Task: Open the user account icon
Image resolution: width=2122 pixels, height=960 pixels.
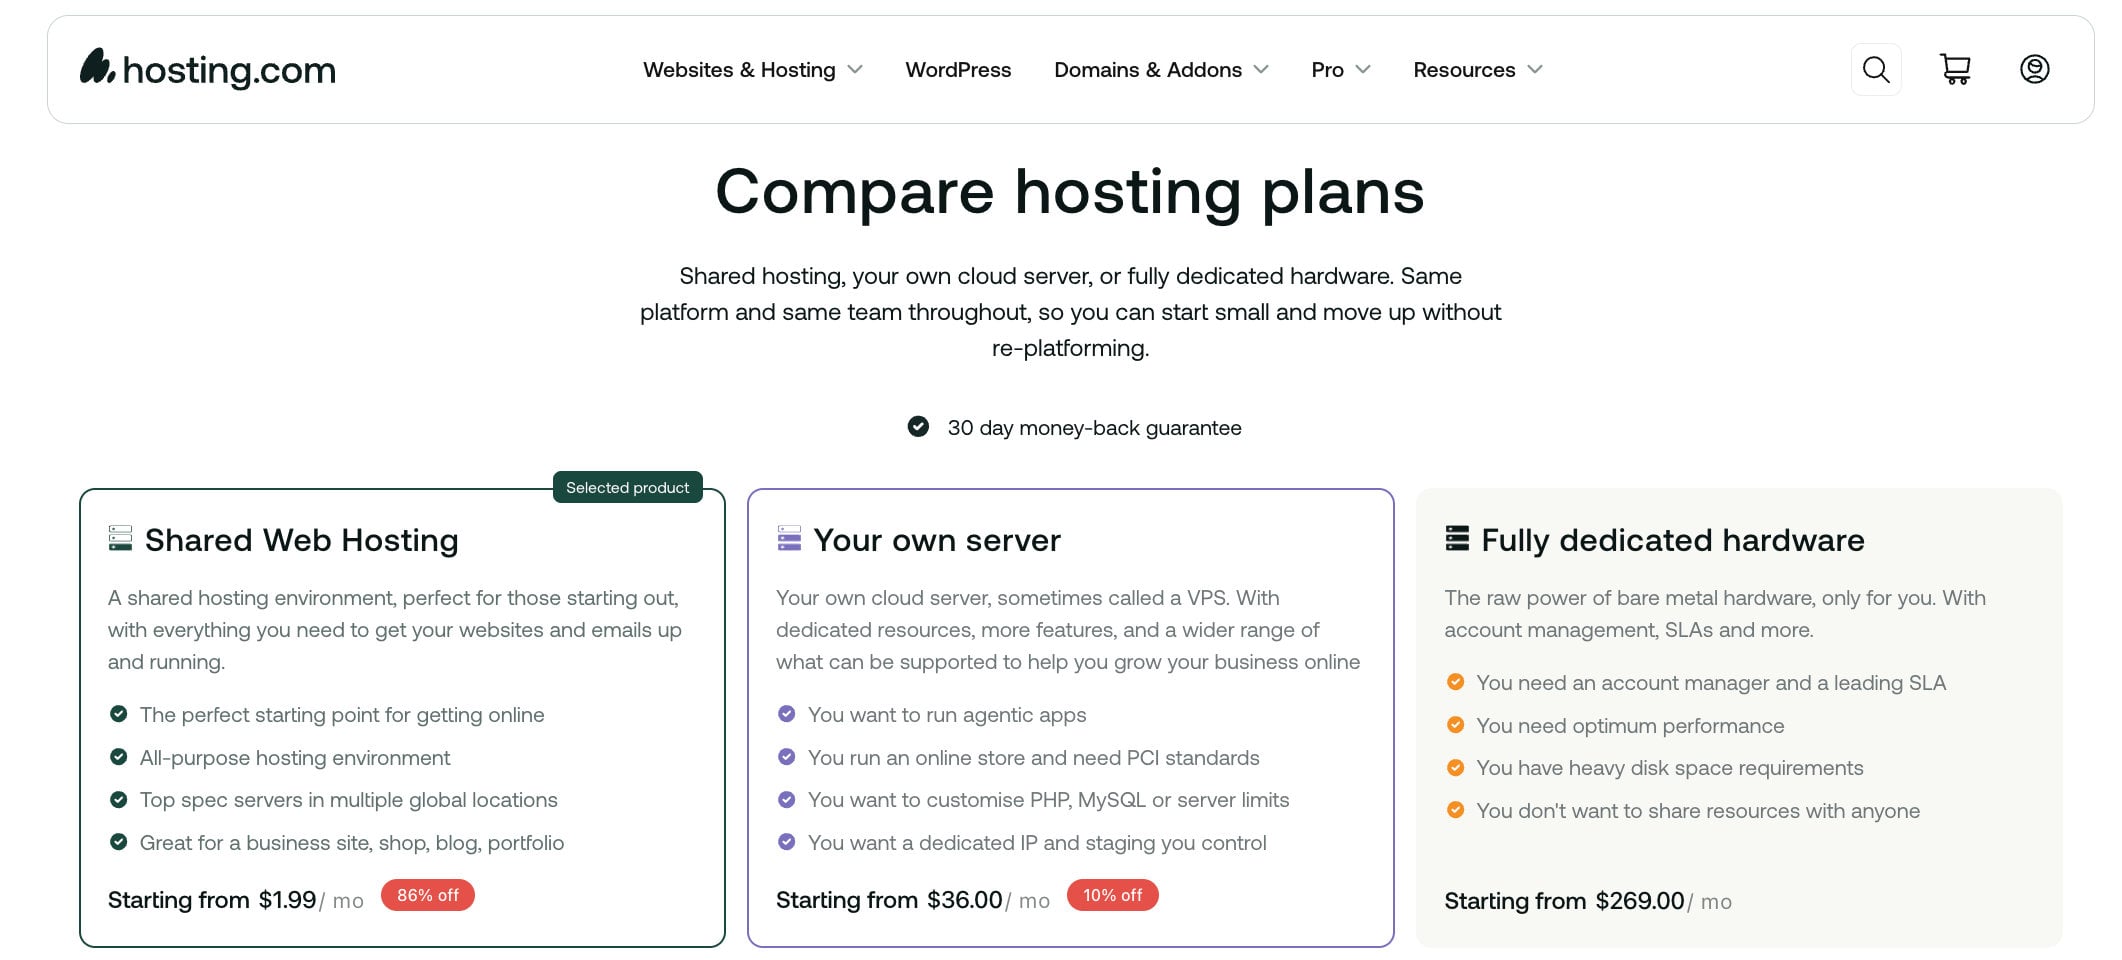Action: [x=2034, y=69]
